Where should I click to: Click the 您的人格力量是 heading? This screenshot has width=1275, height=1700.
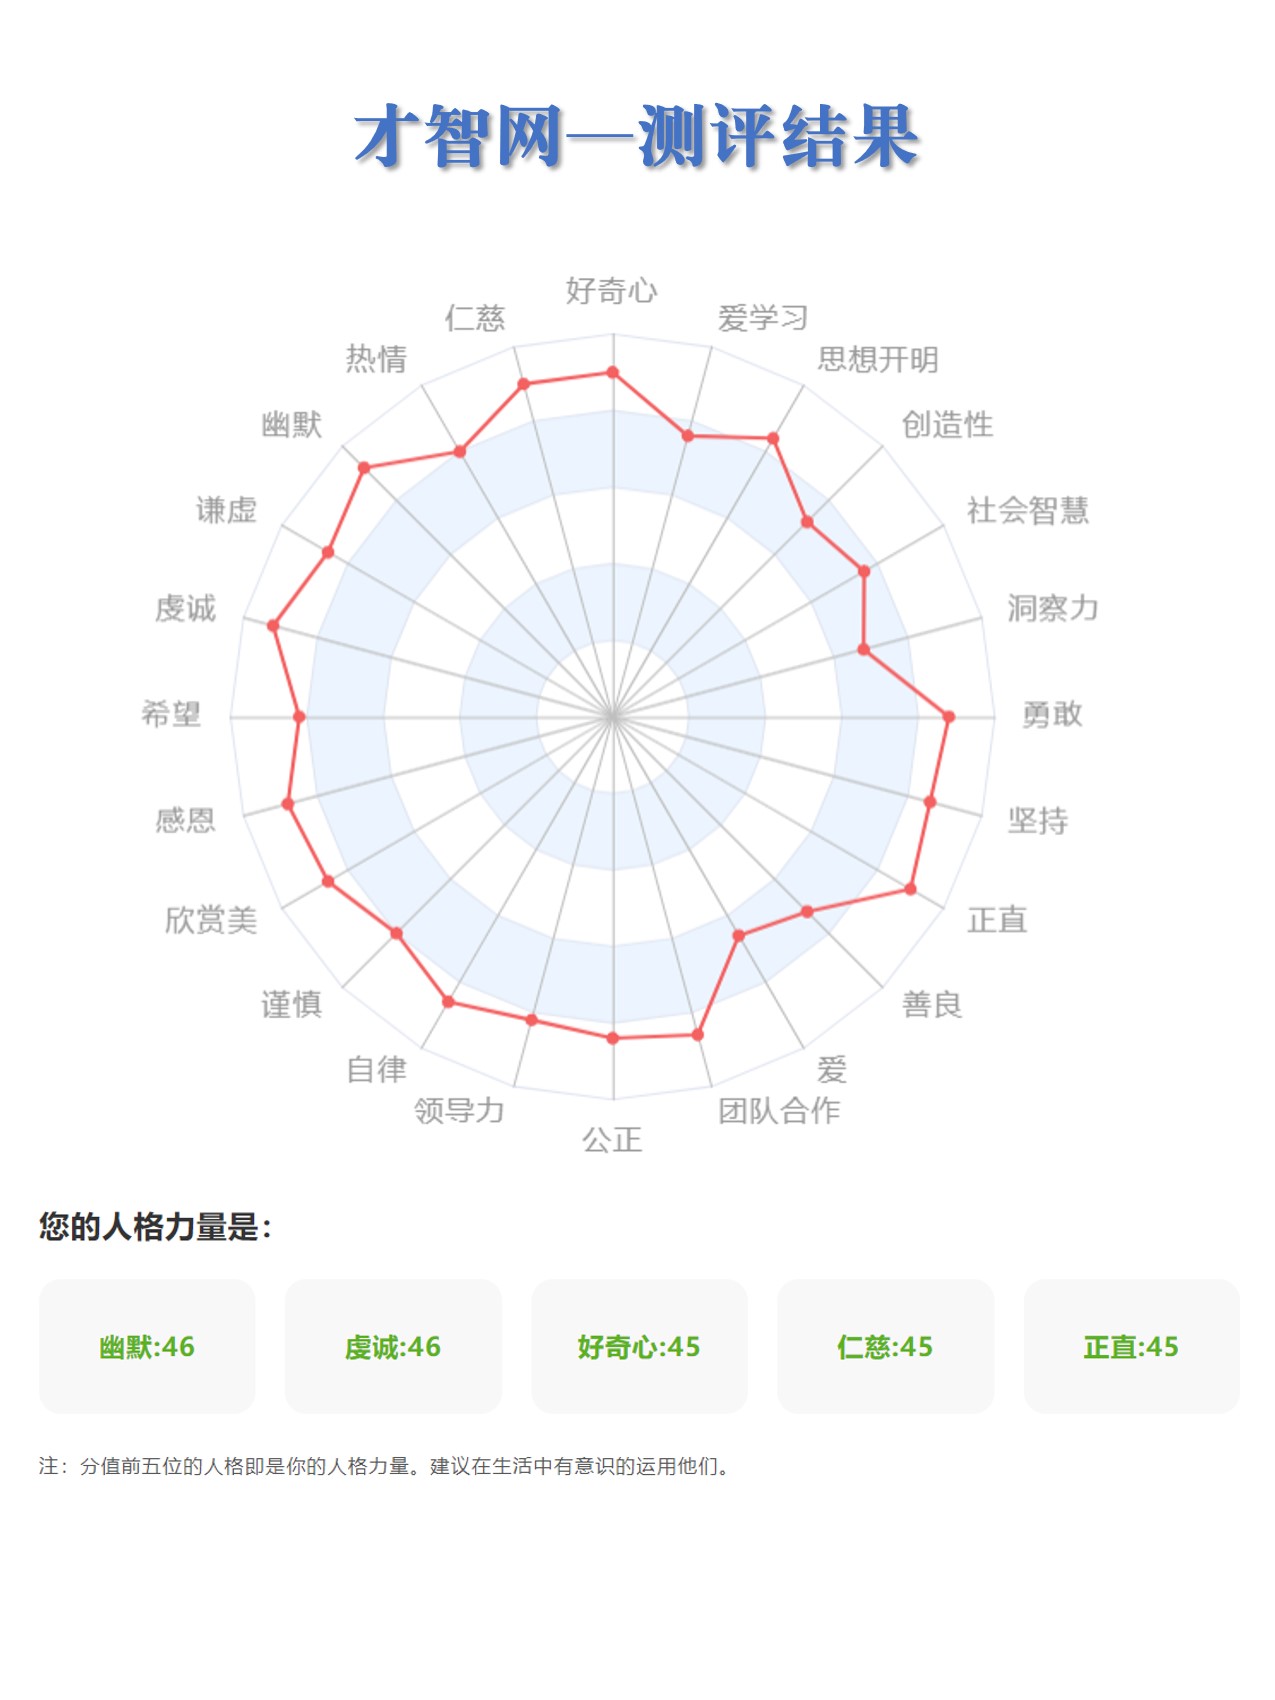155,1226
